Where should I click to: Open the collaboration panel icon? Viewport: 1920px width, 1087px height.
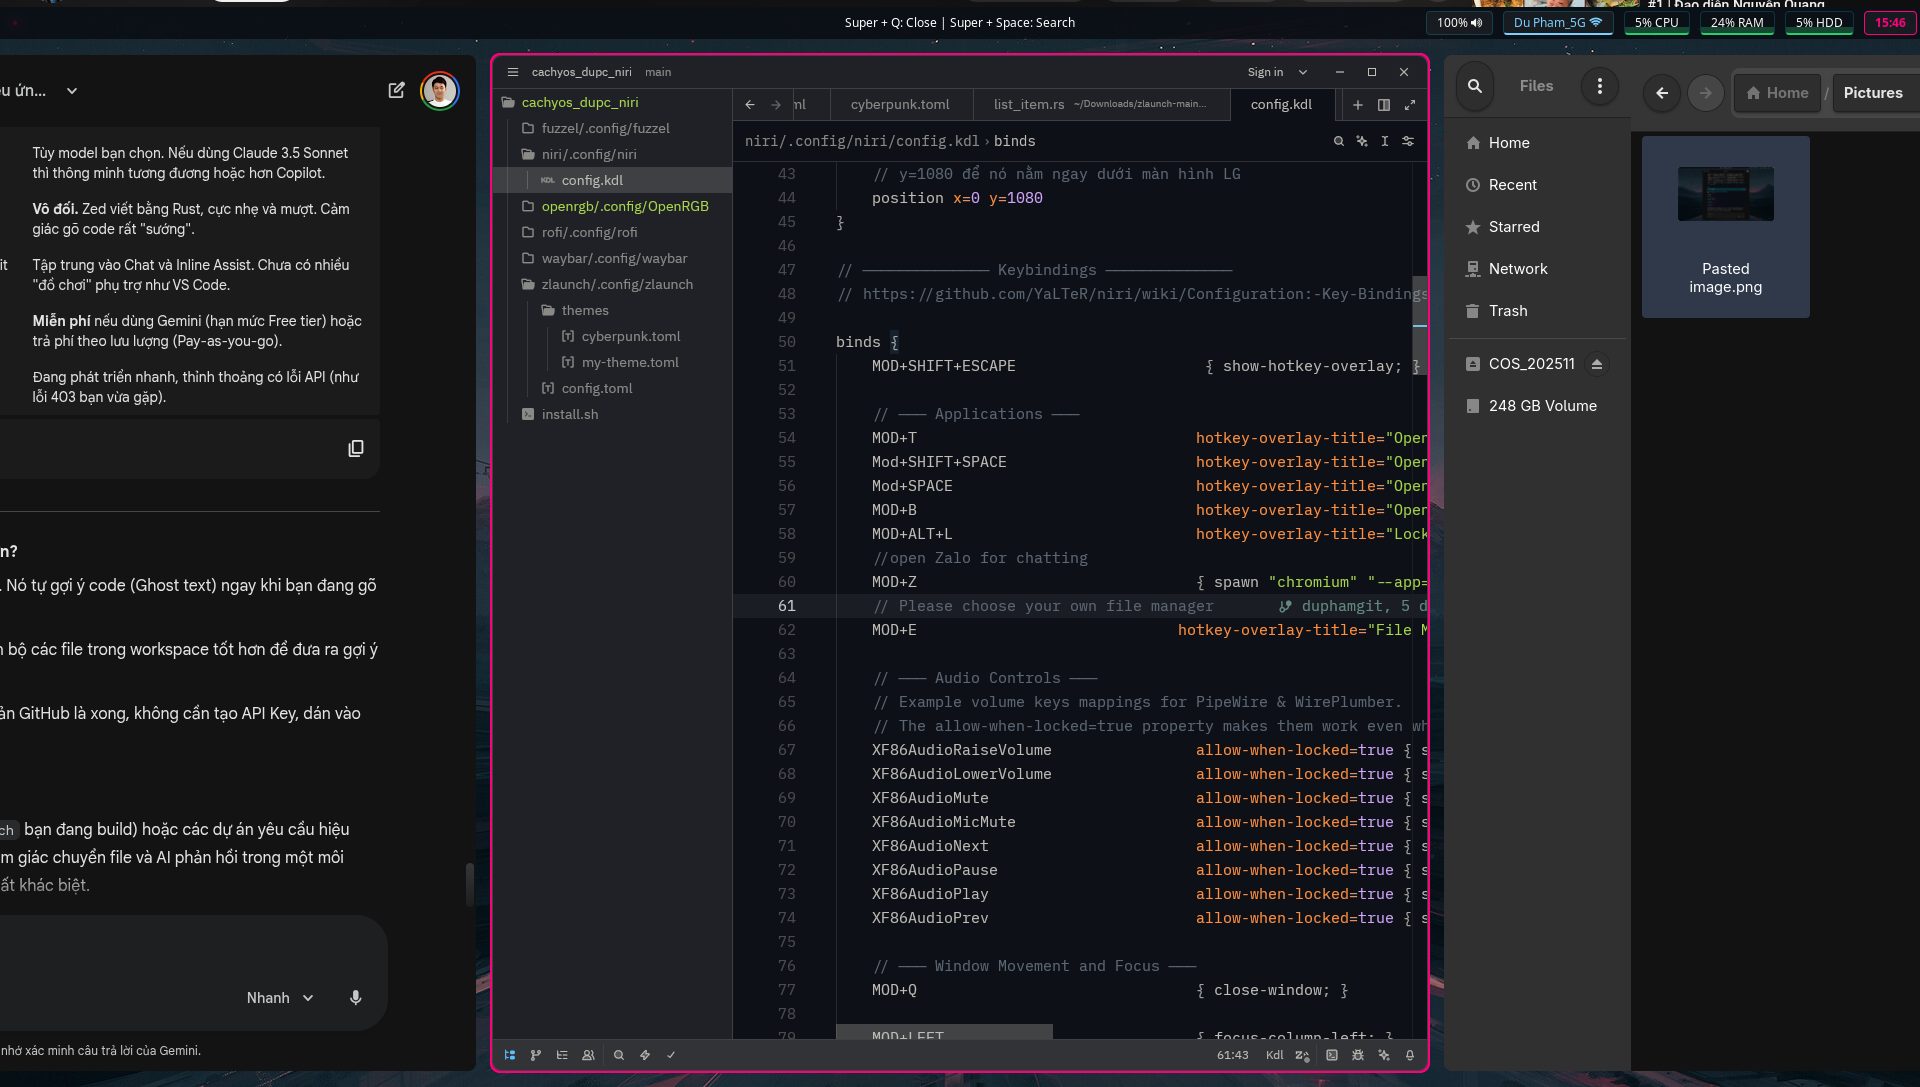588,1055
